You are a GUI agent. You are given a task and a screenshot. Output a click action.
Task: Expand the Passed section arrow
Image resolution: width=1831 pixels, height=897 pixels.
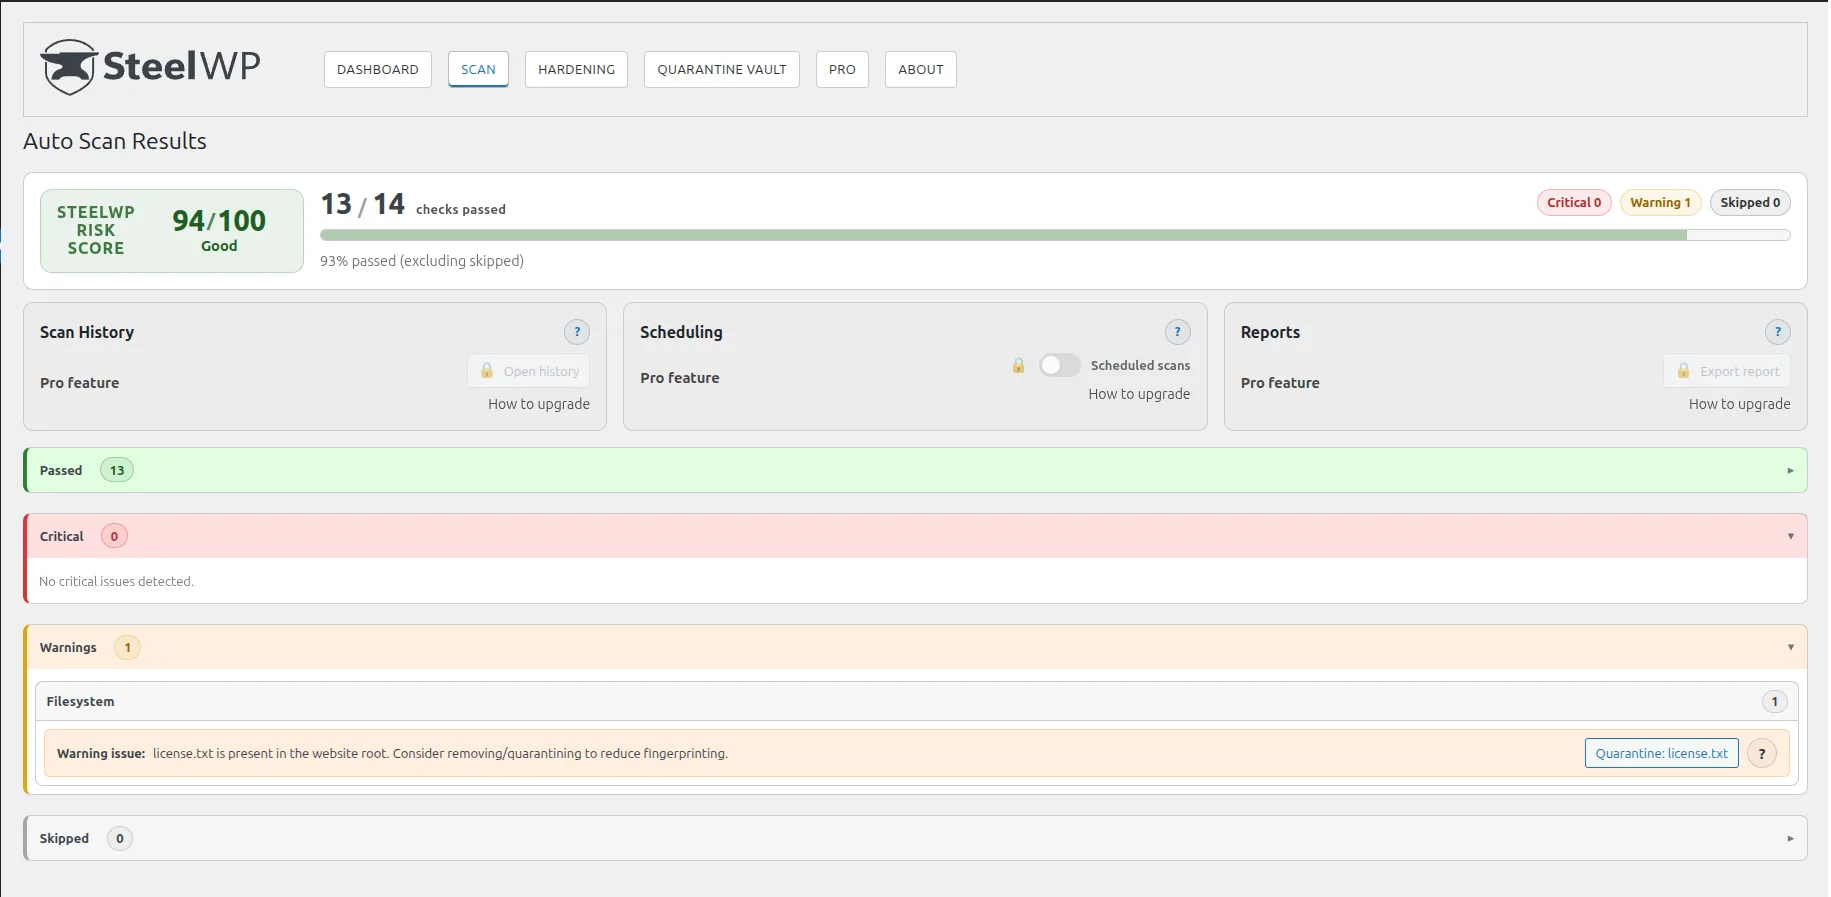1790,471
